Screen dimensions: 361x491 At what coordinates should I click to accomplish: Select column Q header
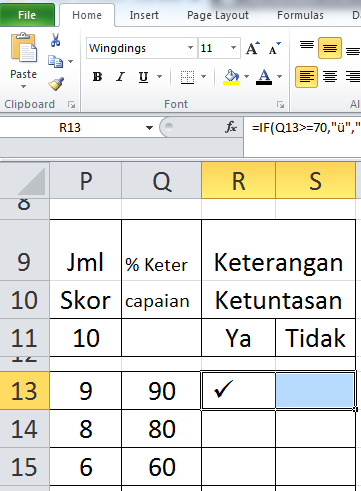(162, 181)
